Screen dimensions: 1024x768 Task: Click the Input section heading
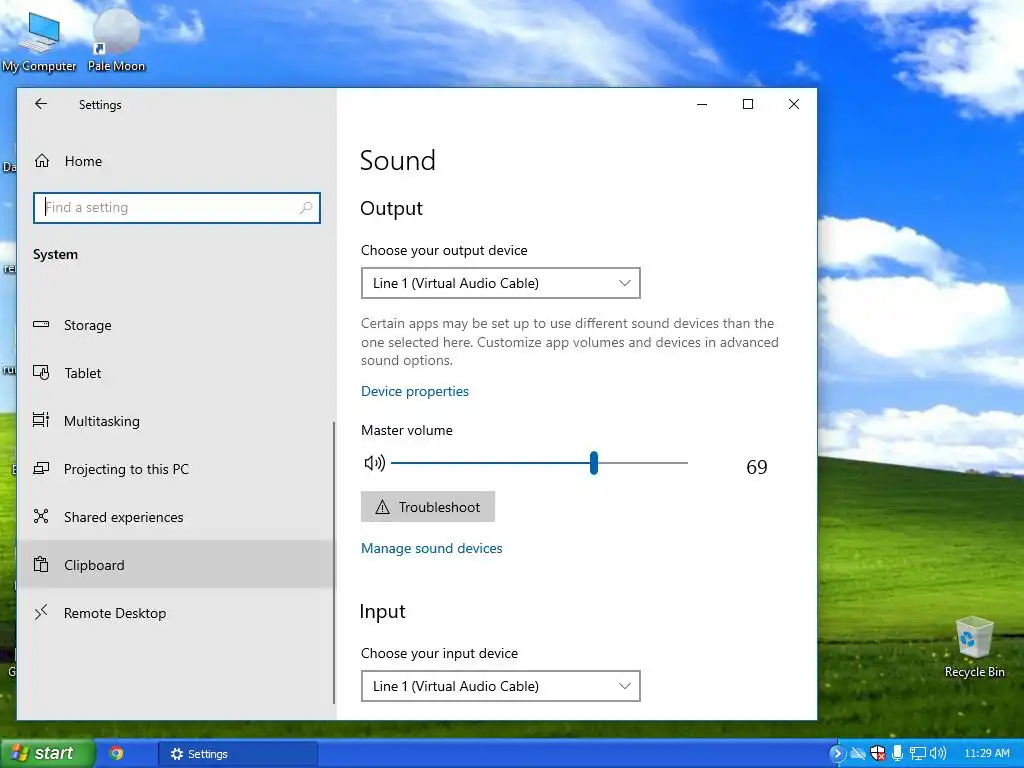pyautogui.click(x=383, y=612)
